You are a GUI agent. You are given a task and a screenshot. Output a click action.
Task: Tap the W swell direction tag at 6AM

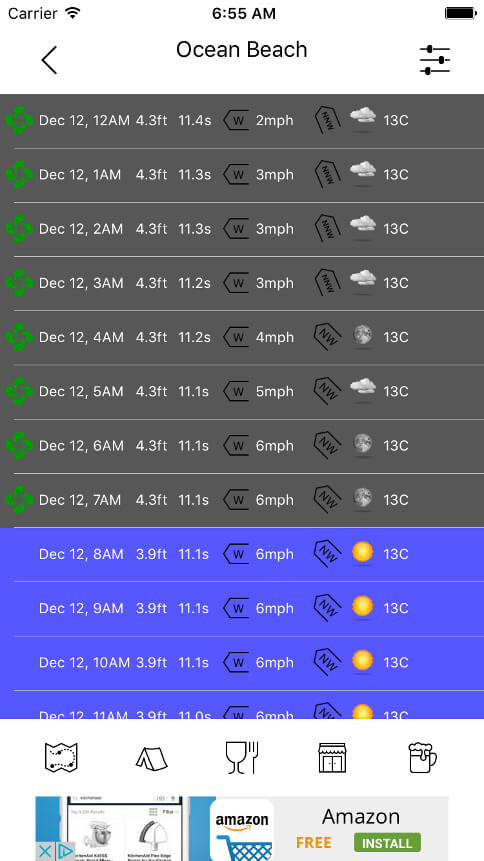236,446
